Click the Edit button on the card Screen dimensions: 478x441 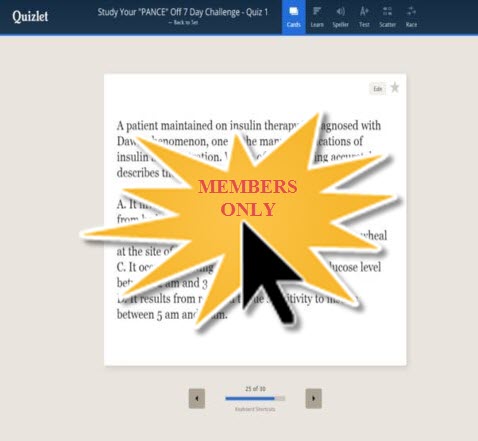coord(377,89)
